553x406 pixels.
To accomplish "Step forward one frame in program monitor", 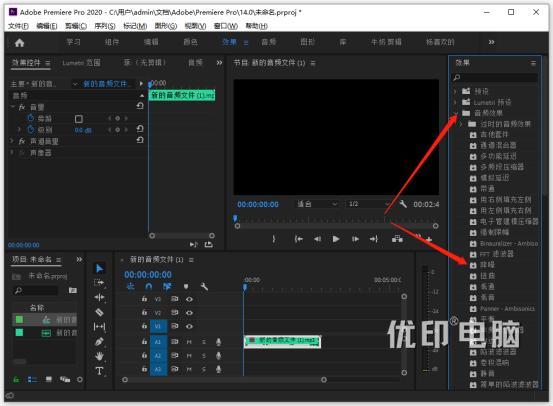I will click(355, 239).
